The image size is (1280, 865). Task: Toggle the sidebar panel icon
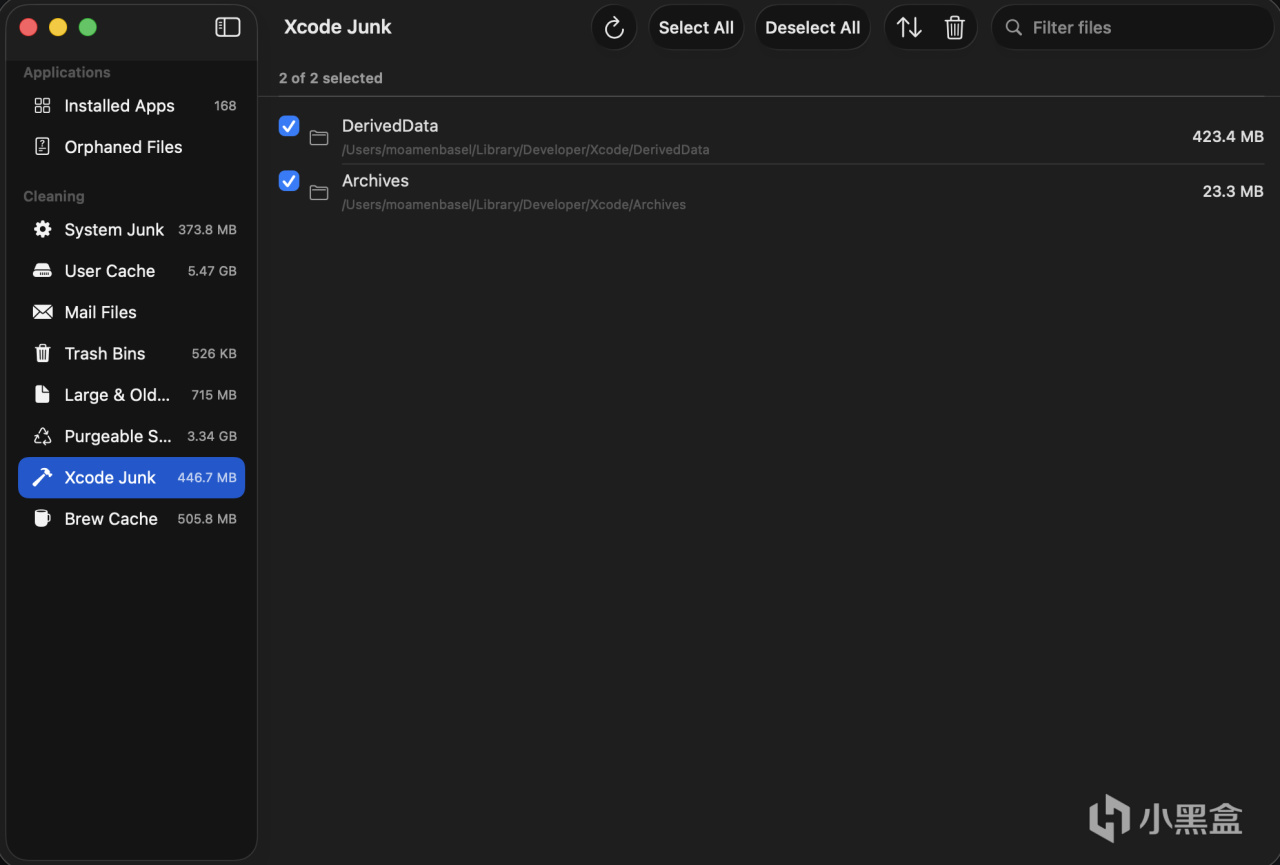[228, 27]
